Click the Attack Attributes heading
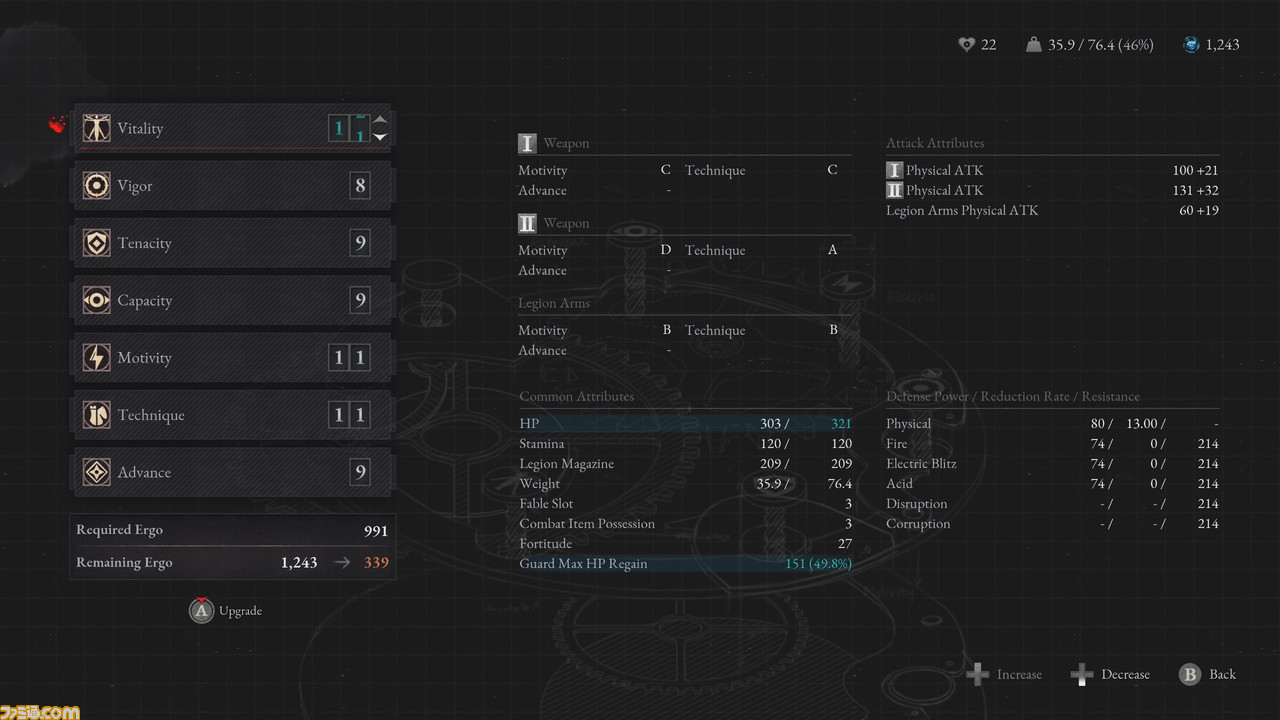1280x720 pixels. click(935, 143)
